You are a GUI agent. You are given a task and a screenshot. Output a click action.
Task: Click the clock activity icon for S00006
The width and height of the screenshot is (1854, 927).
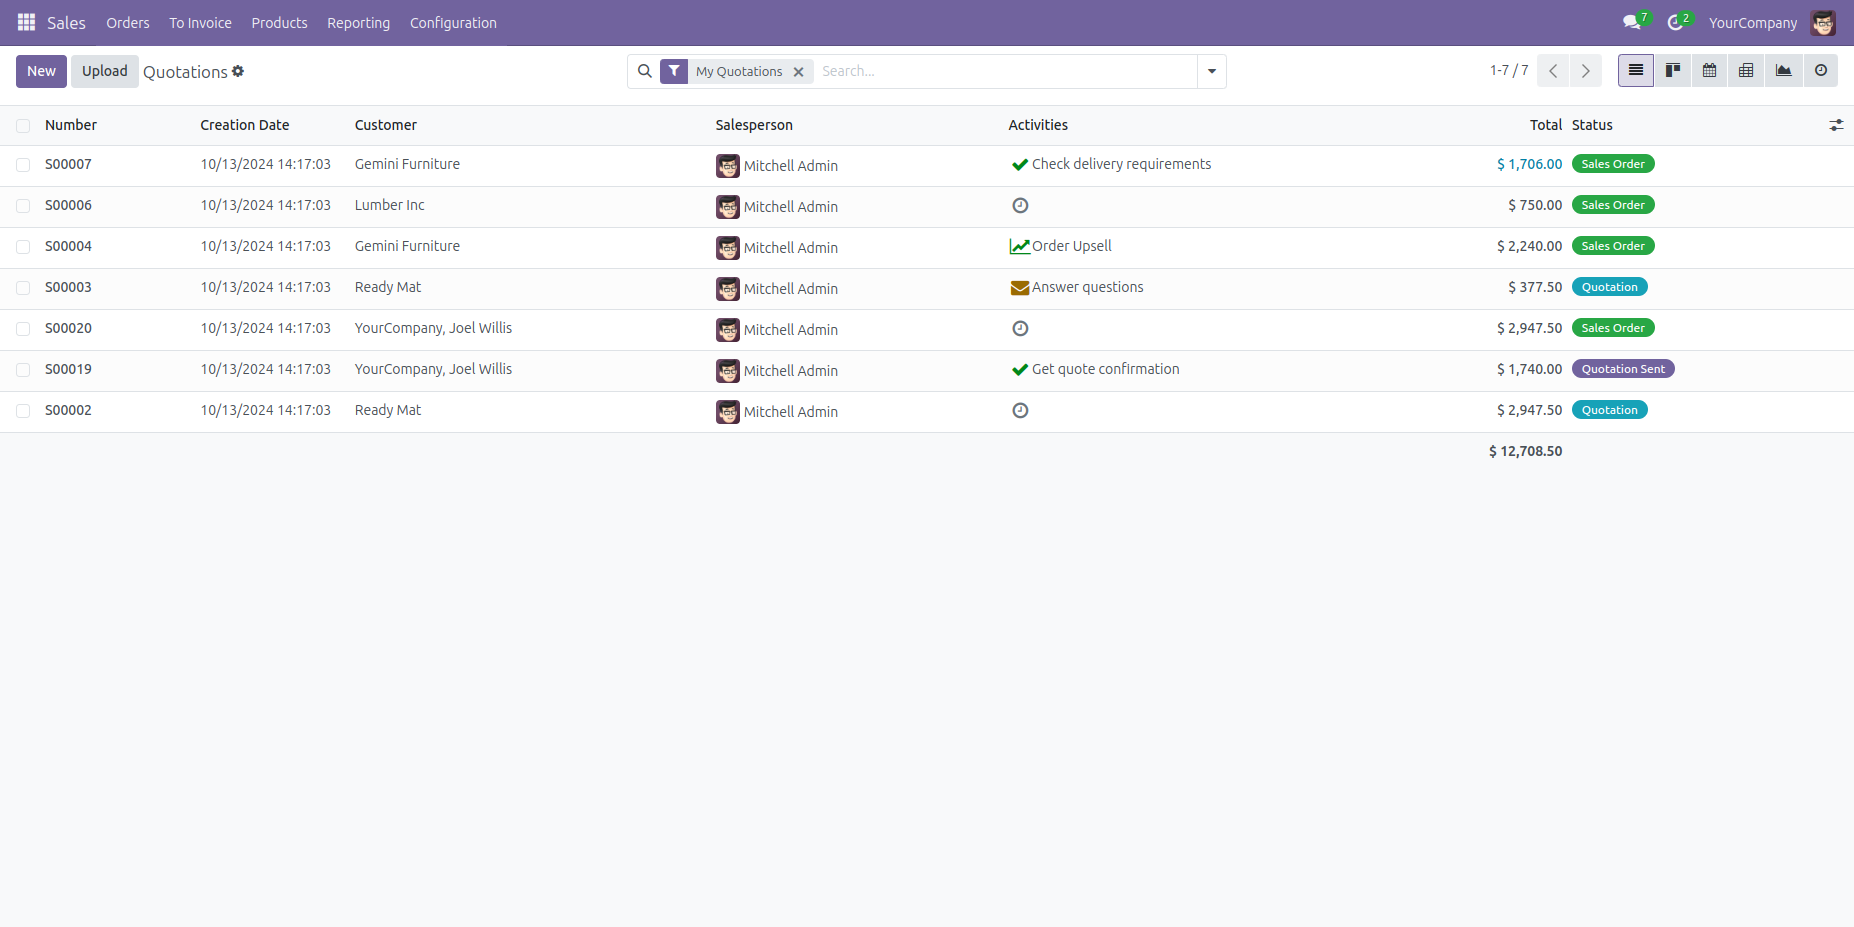coord(1020,205)
